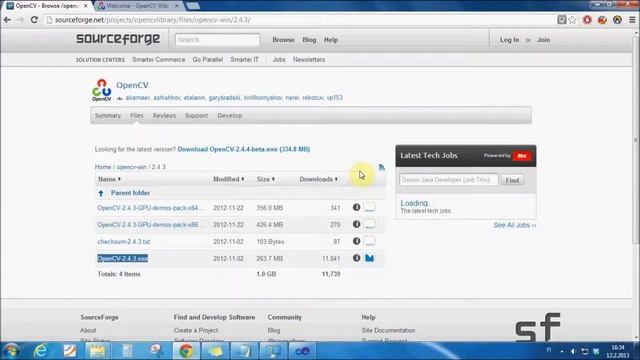640x360 pixels.
Task: Click the volume icon in system tray
Action: [x=573, y=351]
